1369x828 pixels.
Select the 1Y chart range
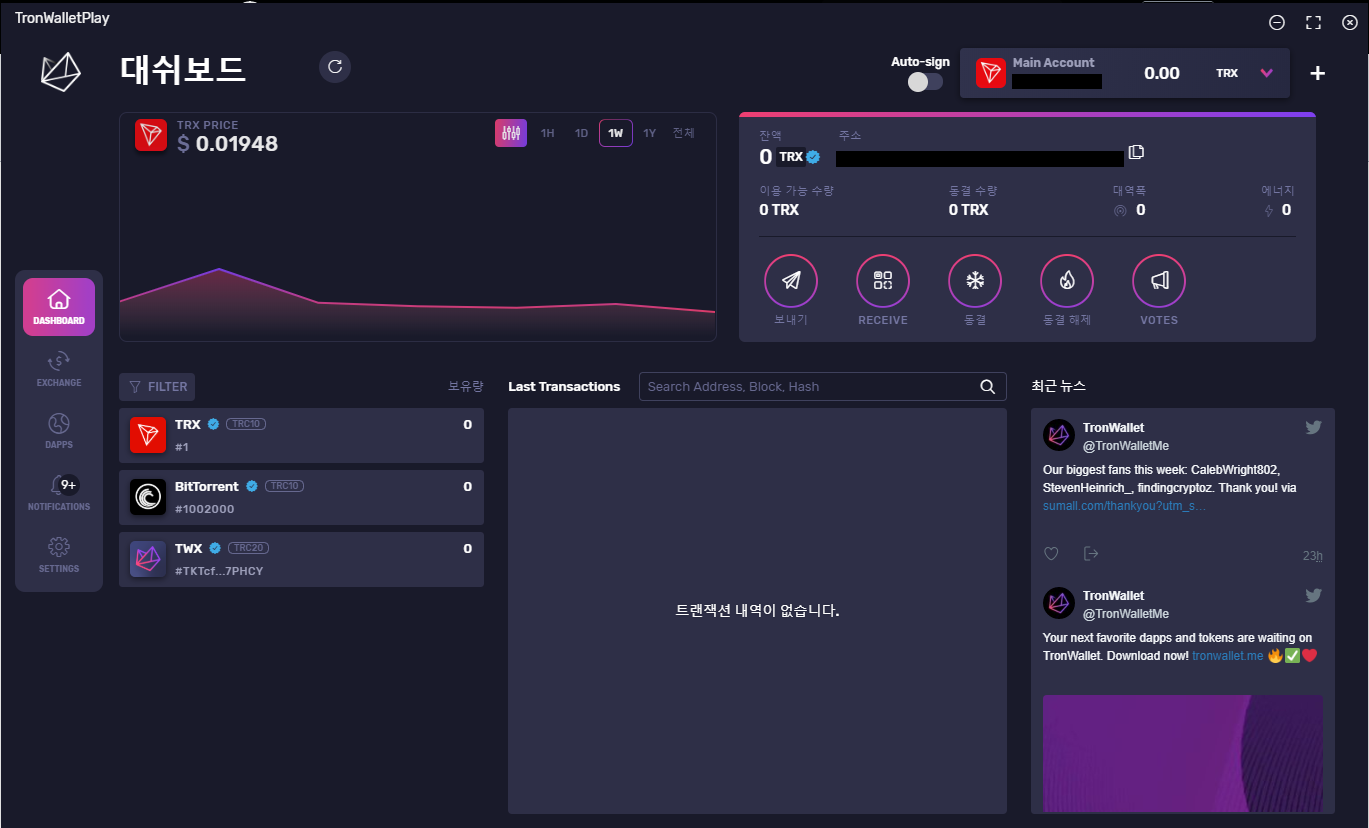click(x=650, y=133)
